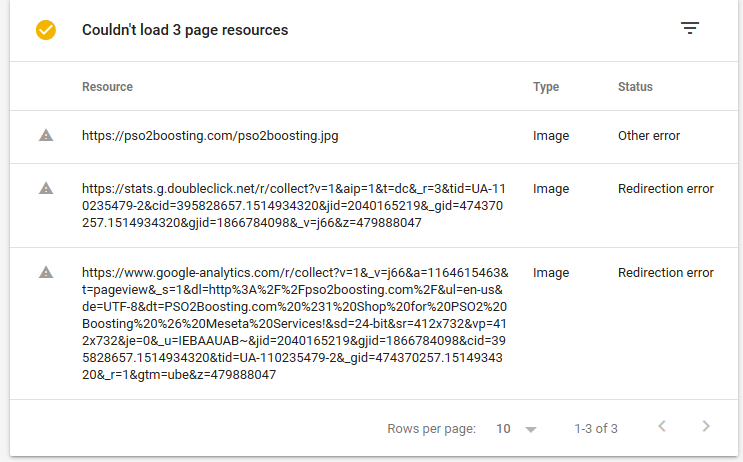
Task: Click warning icon beside pso2boosting.jpg resource
Action: coord(46,136)
